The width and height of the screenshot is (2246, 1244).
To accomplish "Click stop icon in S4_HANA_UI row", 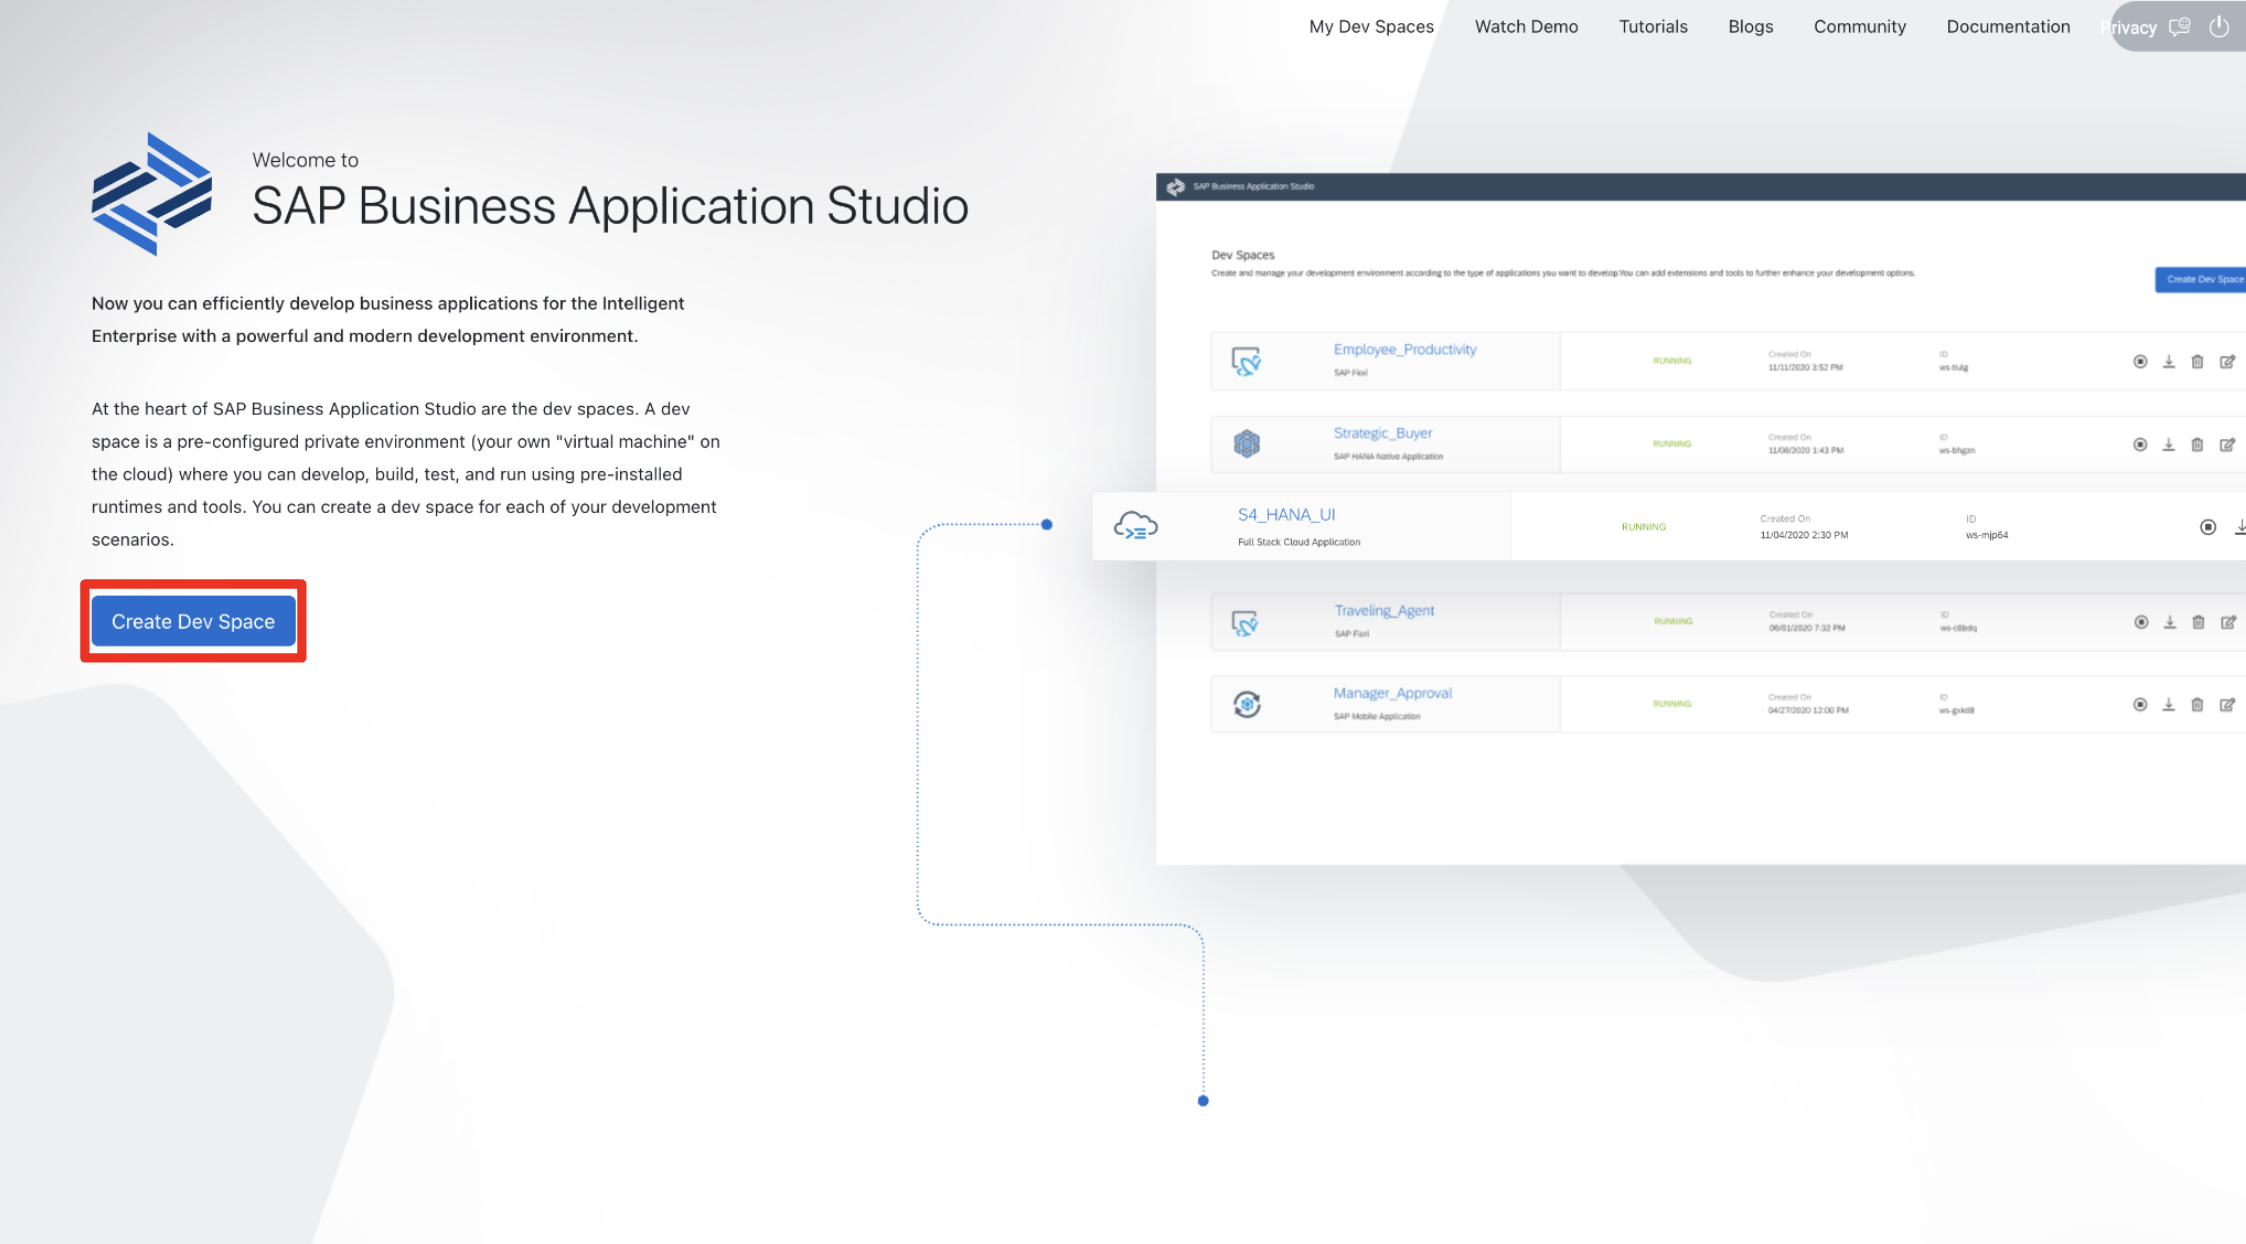I will [x=2208, y=527].
